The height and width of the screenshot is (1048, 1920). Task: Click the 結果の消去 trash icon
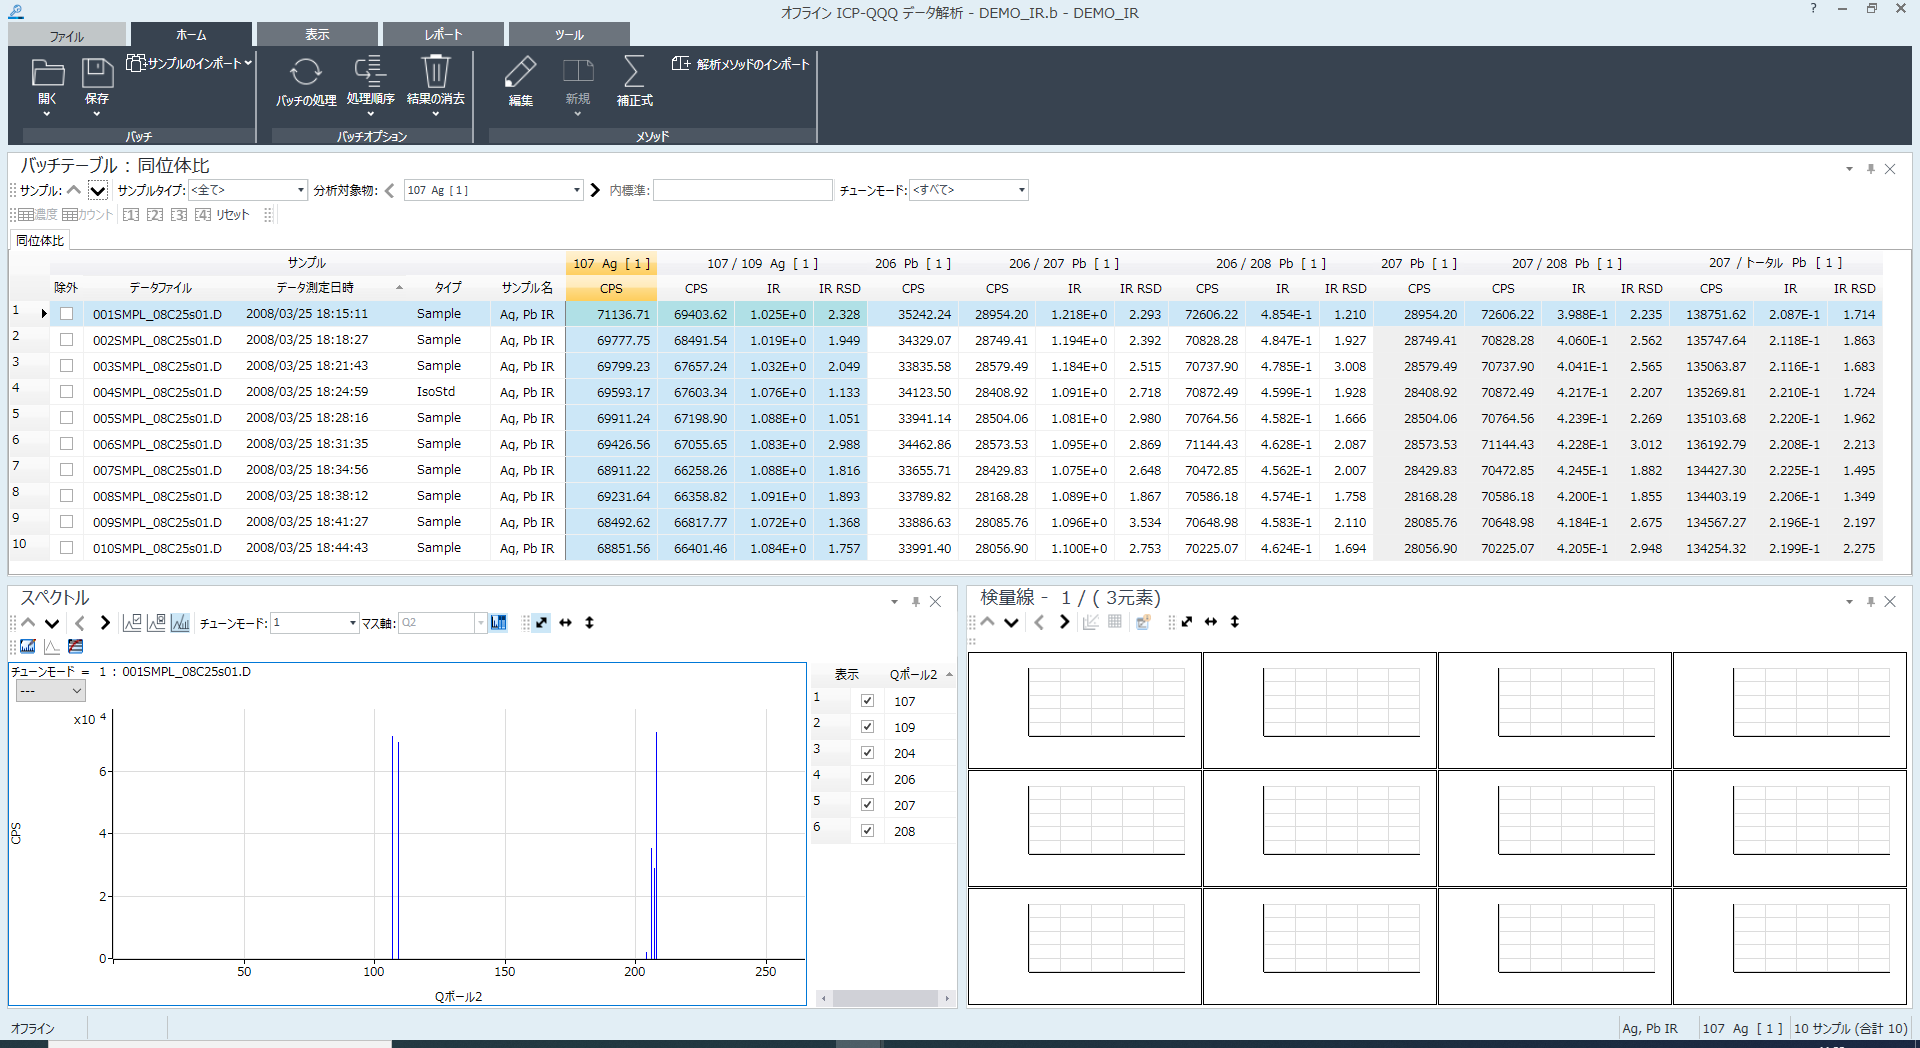pyautogui.click(x=435, y=71)
